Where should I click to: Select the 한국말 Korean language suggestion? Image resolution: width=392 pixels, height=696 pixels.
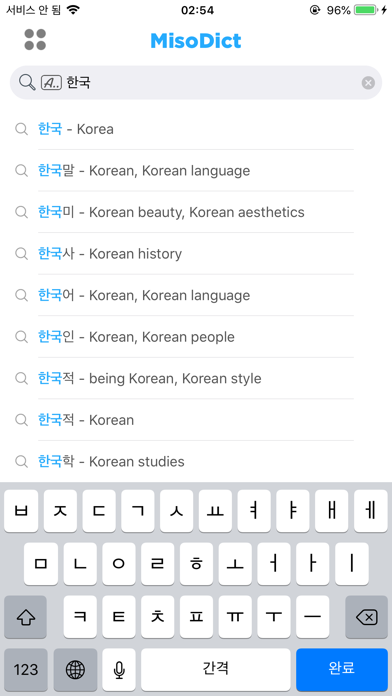point(196,171)
